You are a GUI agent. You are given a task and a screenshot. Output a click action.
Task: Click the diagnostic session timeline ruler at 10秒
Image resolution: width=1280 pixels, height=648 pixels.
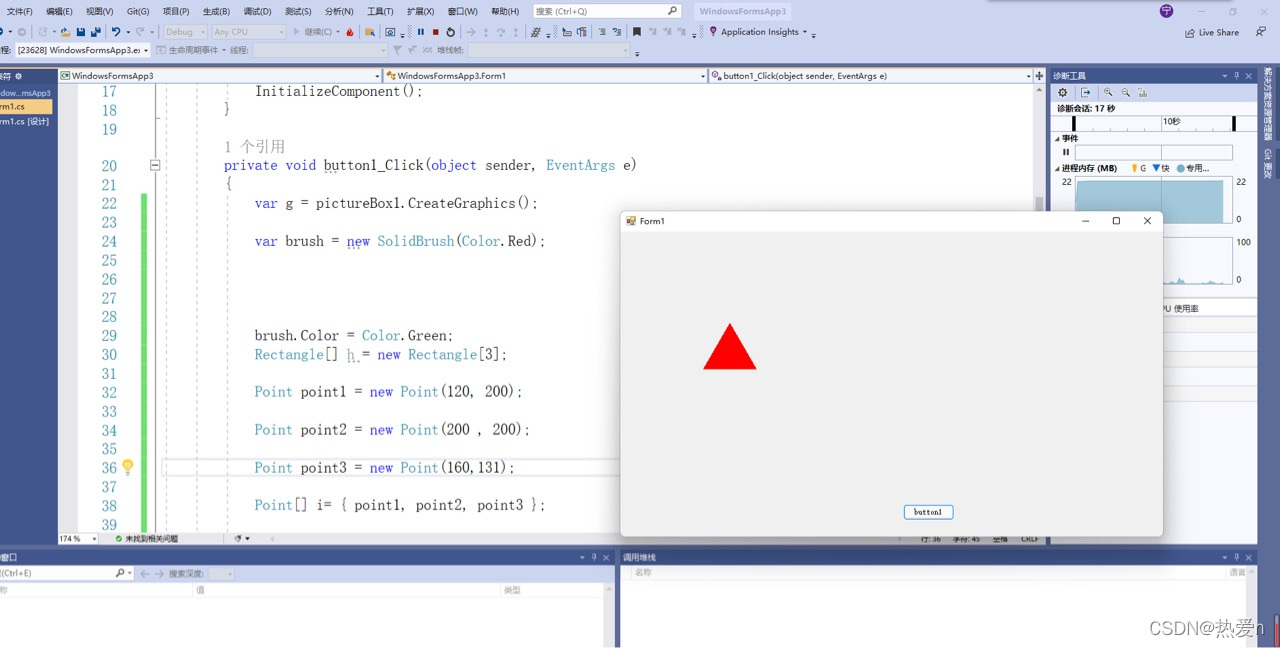[1173, 122]
